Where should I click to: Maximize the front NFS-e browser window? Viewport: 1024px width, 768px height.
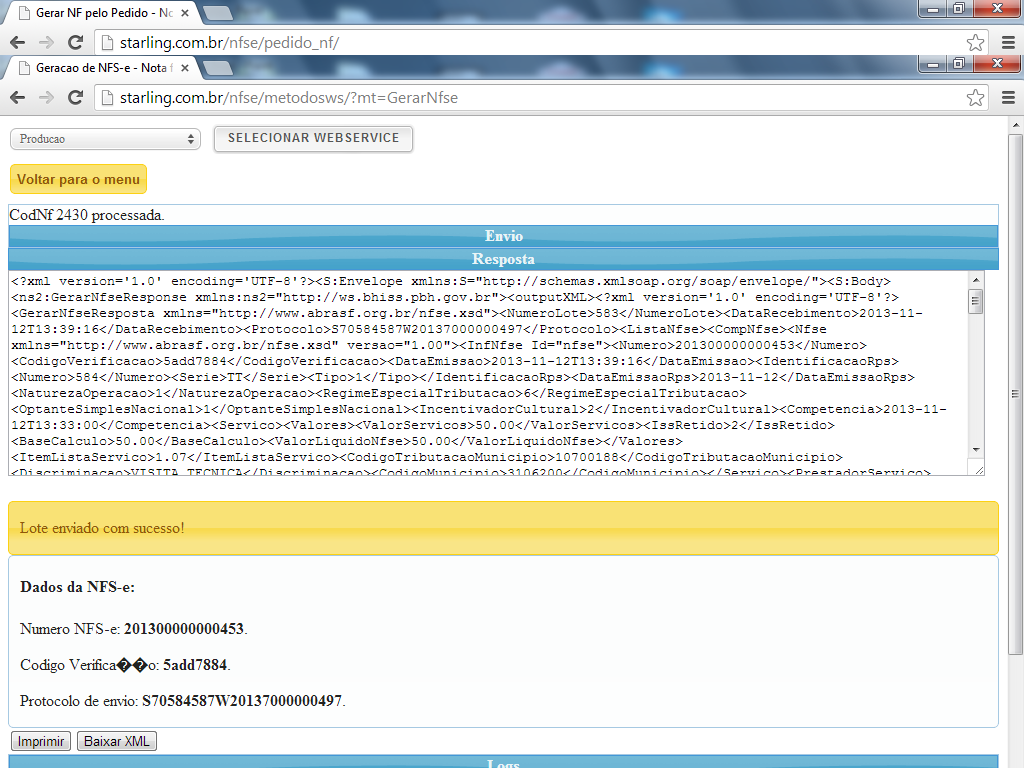pos(959,64)
